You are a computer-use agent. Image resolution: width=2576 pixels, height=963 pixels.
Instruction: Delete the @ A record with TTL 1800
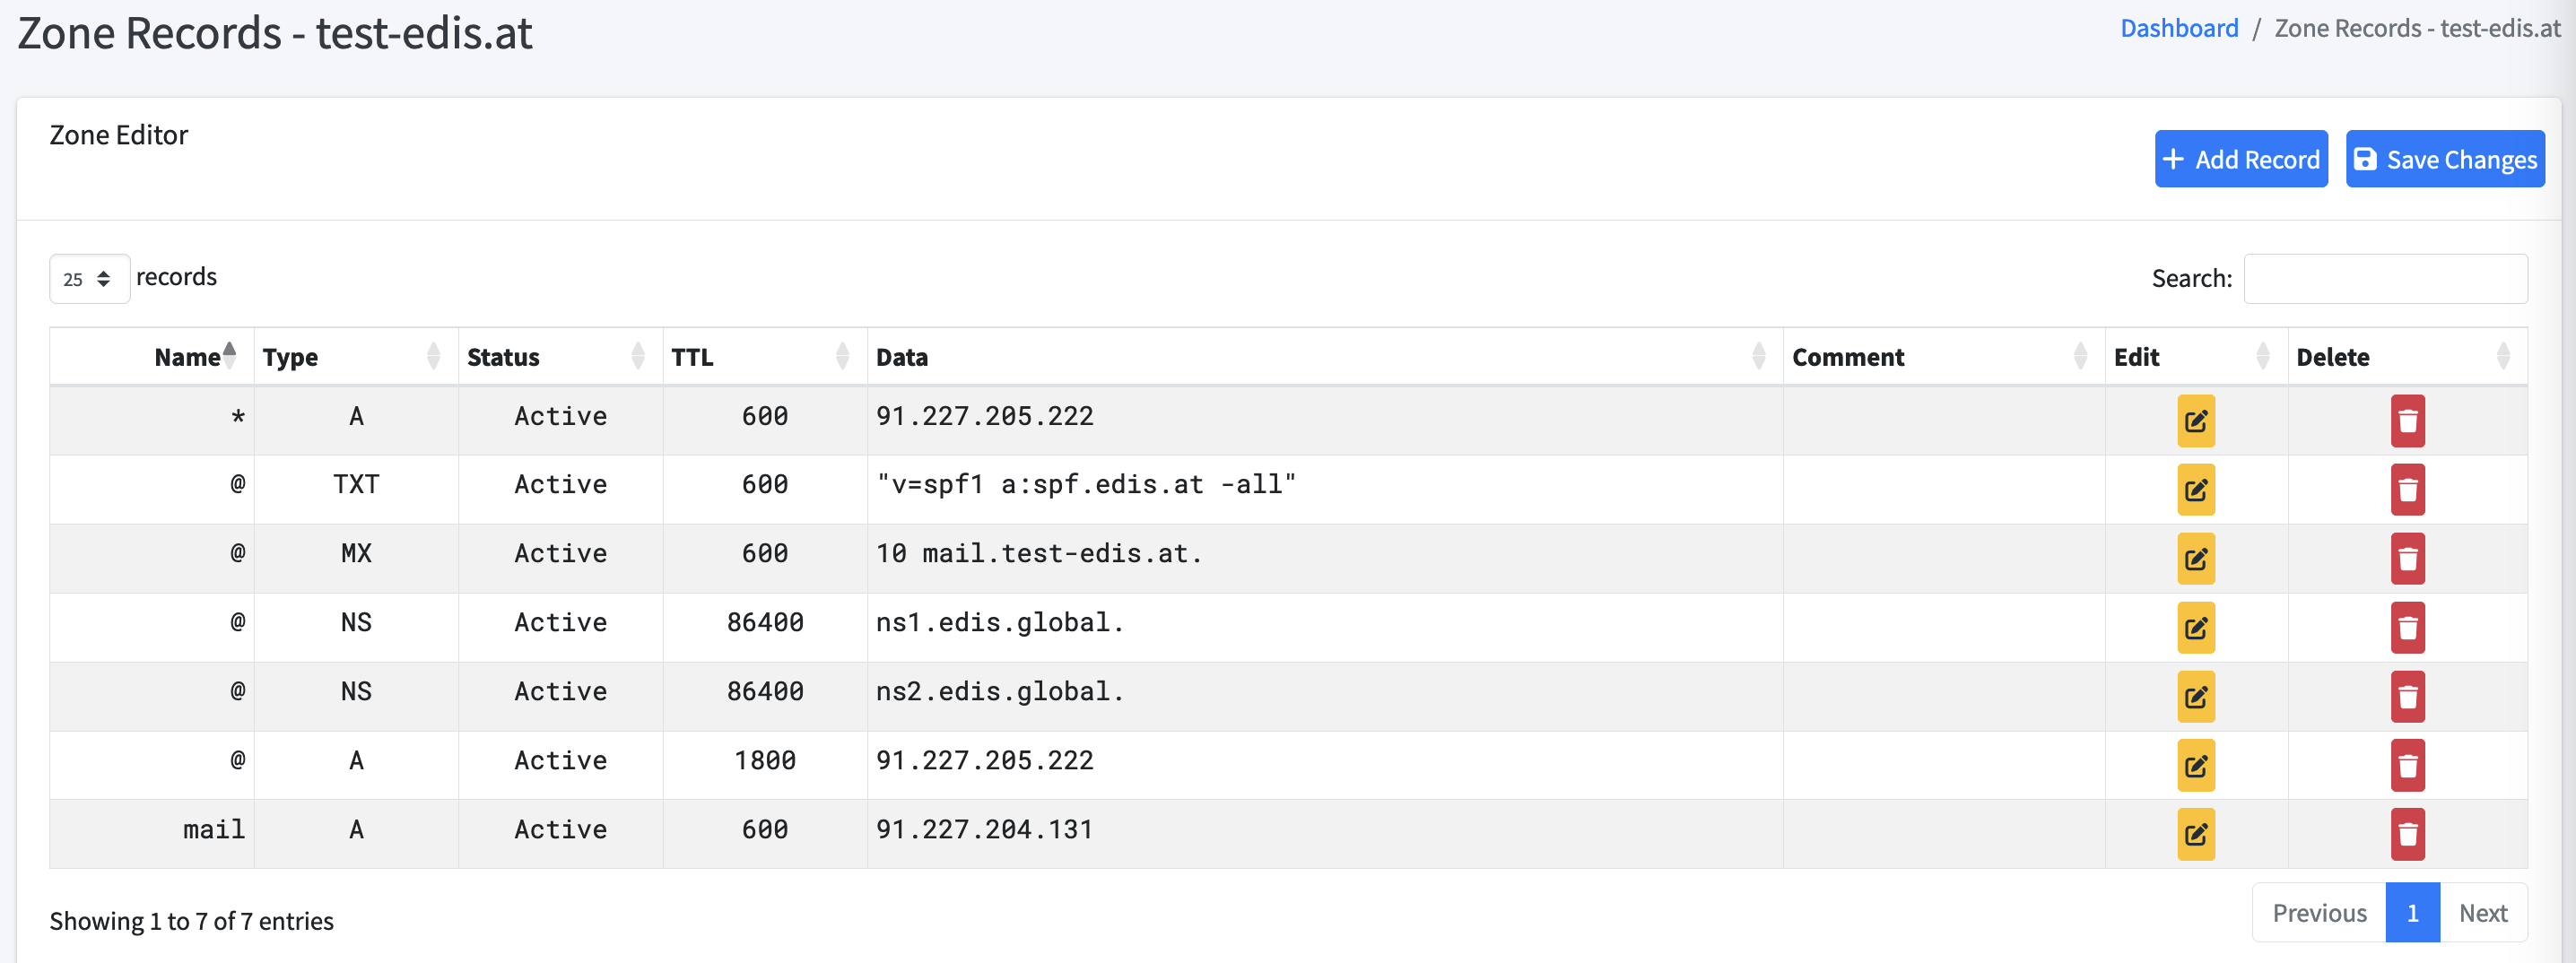pyautogui.click(x=2407, y=766)
